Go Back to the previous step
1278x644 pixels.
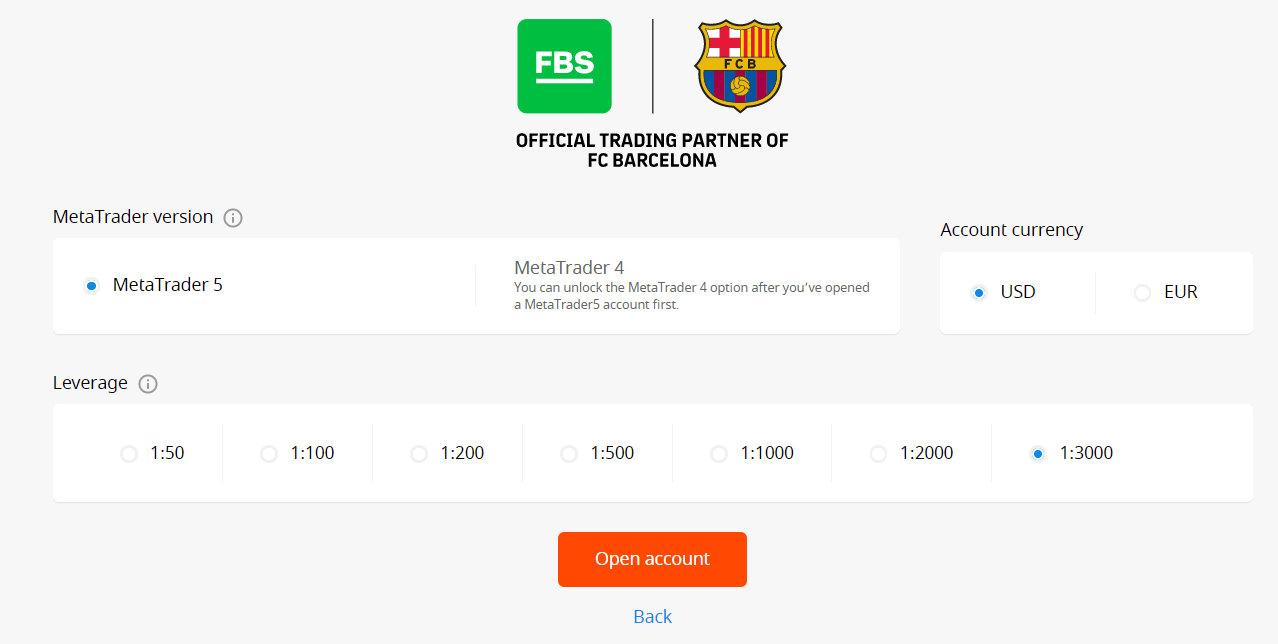point(652,616)
